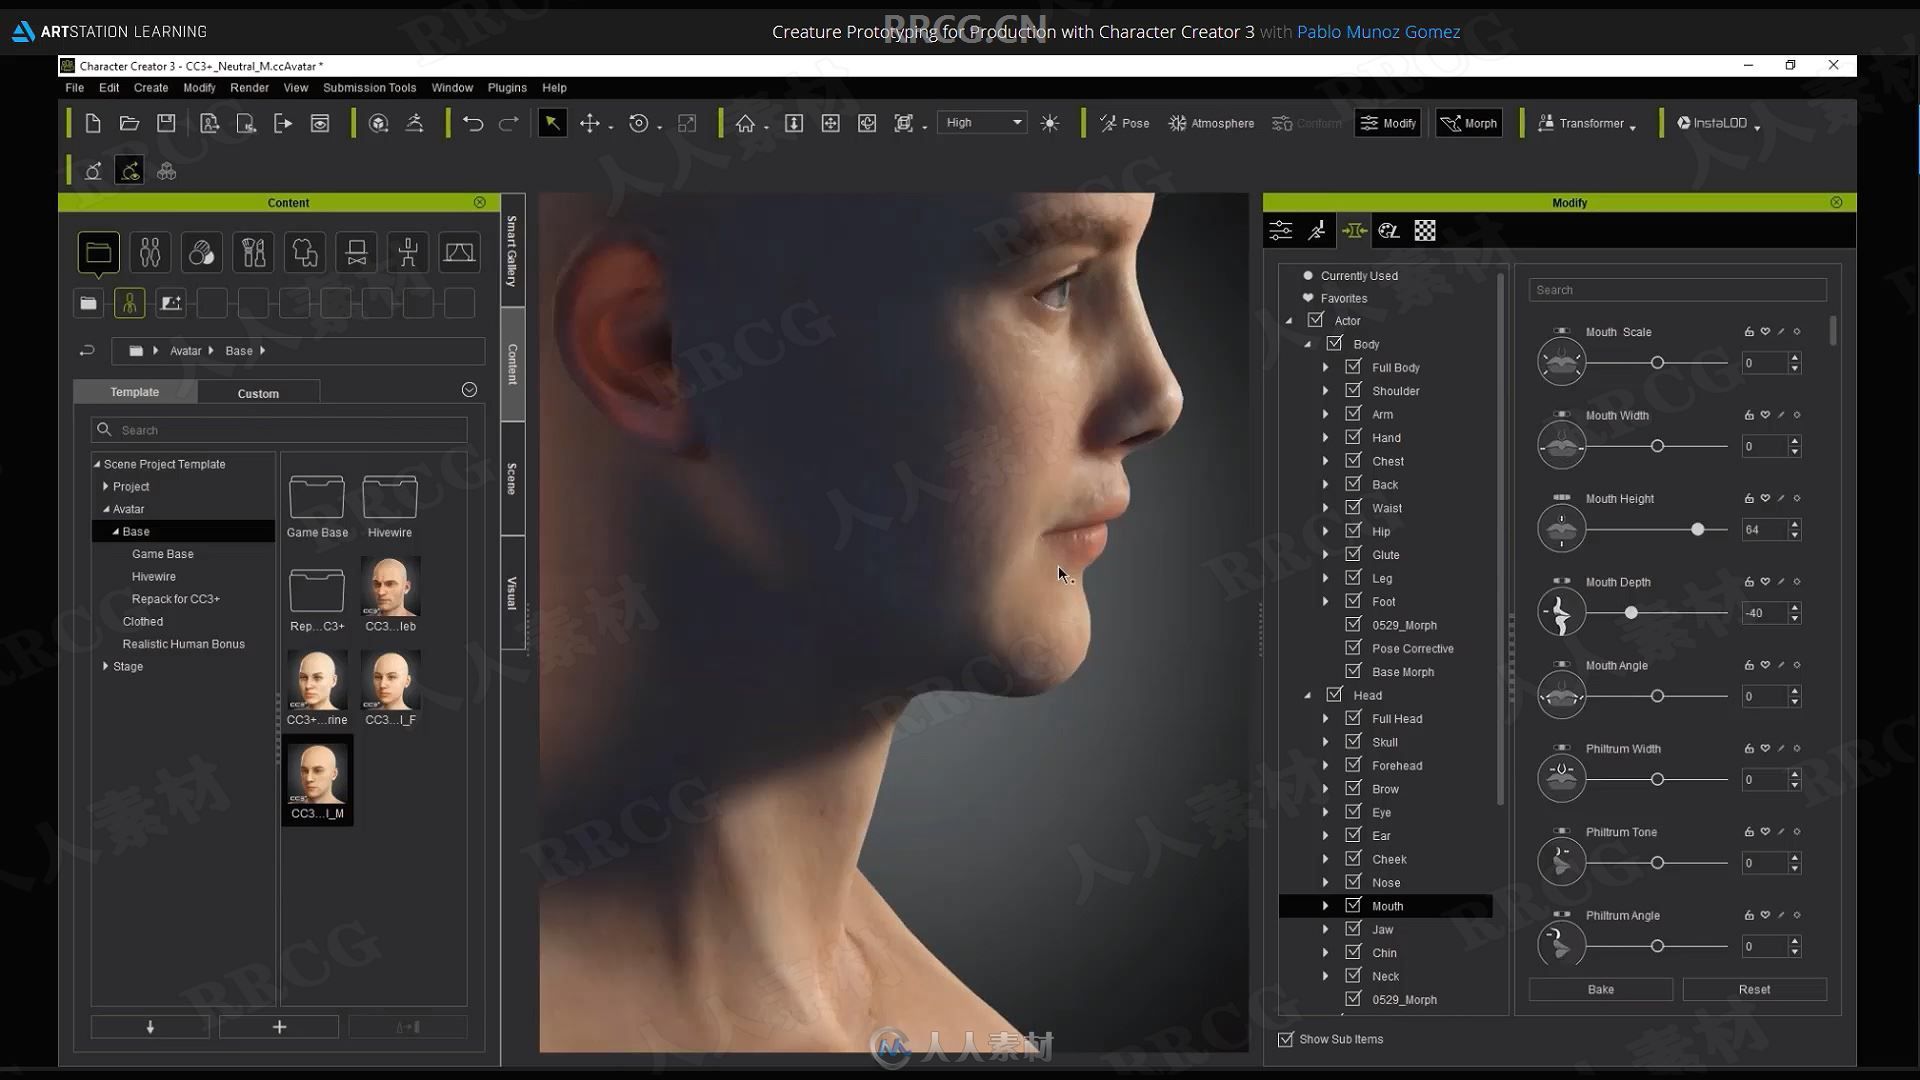
Task: Drag the Mouth Height slider
Action: tap(1698, 529)
